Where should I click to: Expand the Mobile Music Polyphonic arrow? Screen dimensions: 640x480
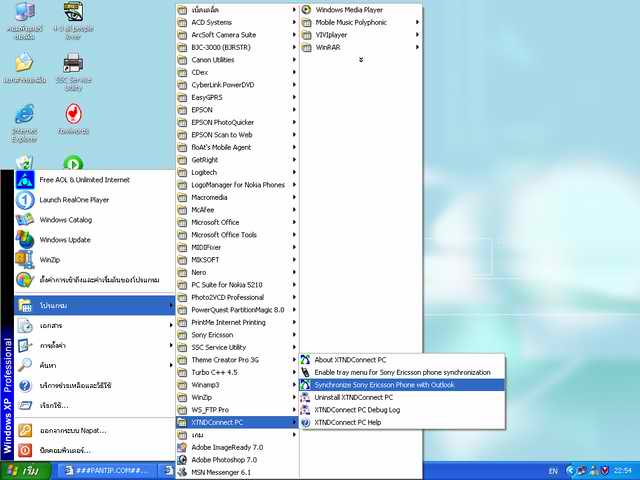click(417, 22)
